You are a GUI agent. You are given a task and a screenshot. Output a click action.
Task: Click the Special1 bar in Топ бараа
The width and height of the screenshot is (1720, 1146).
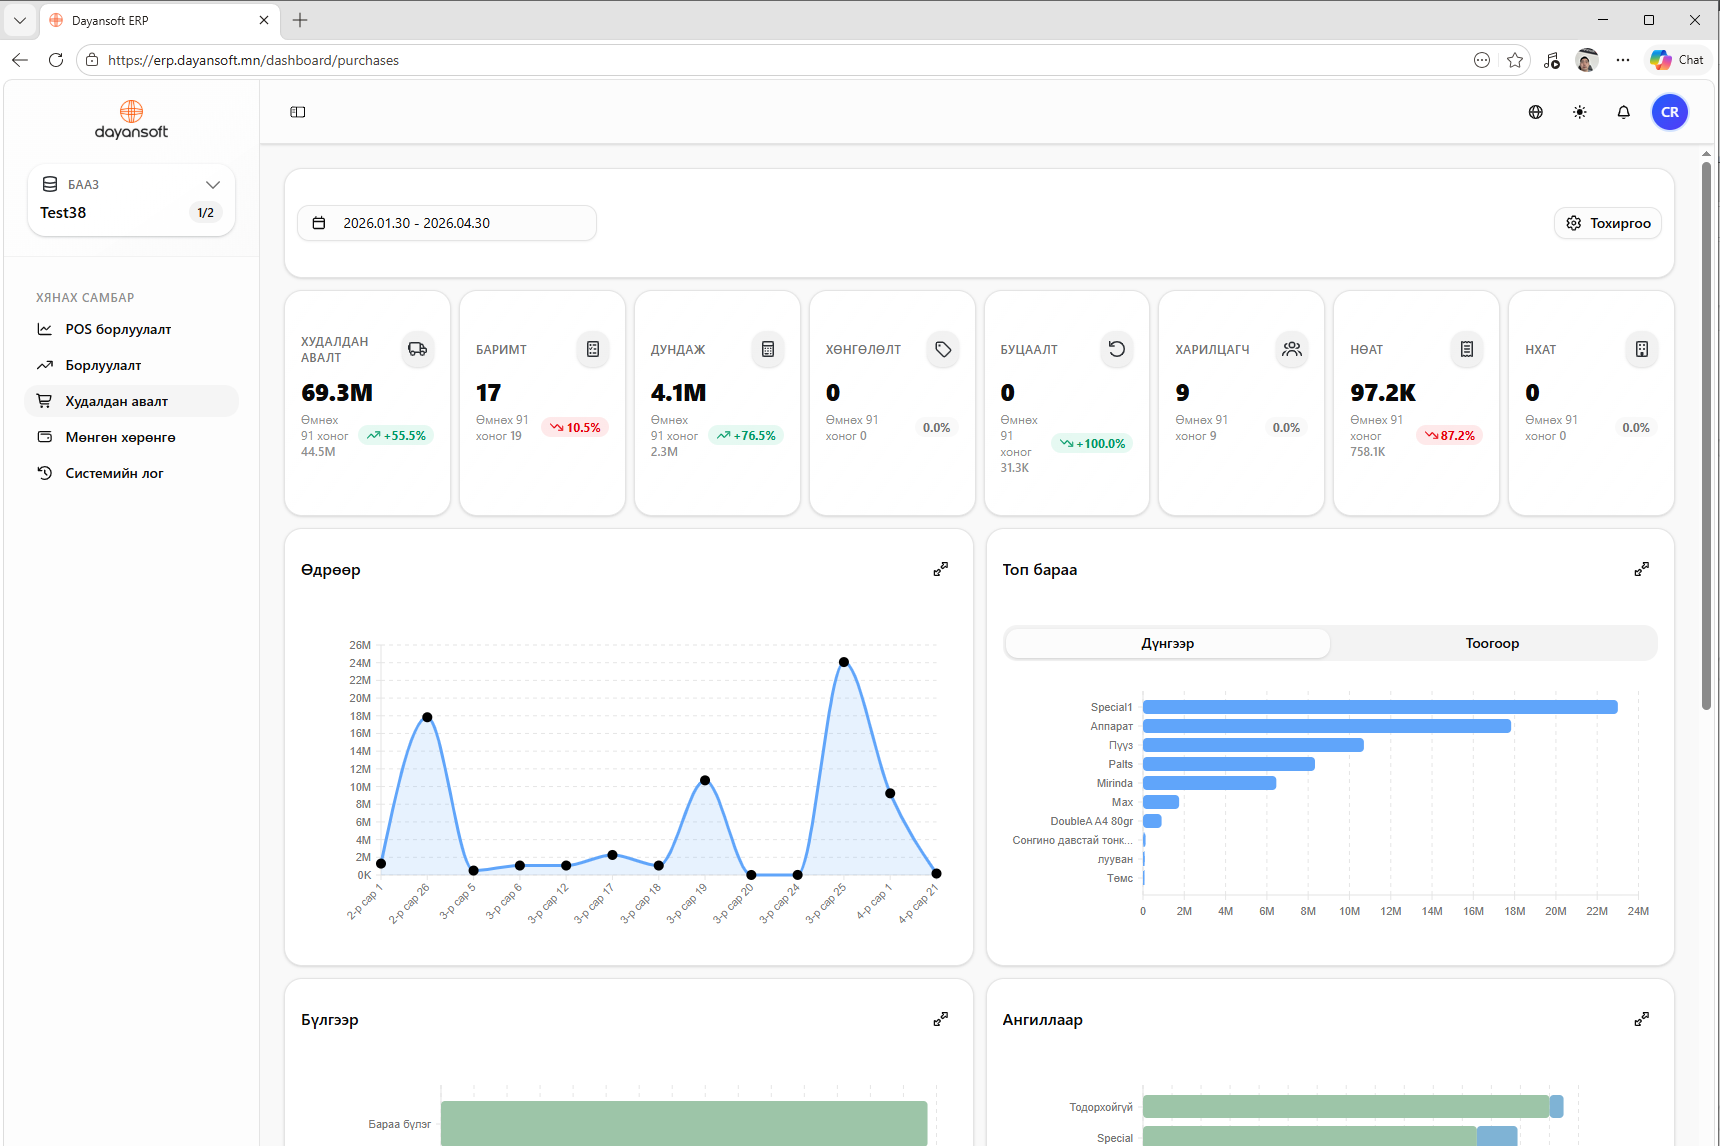coord(1380,707)
